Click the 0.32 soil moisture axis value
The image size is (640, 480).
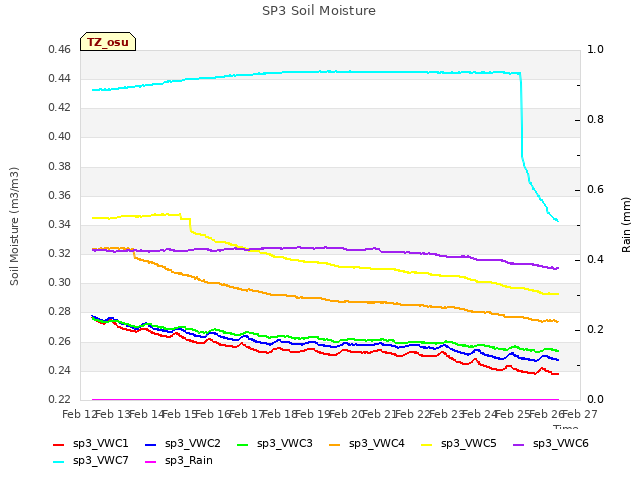click(x=60, y=253)
